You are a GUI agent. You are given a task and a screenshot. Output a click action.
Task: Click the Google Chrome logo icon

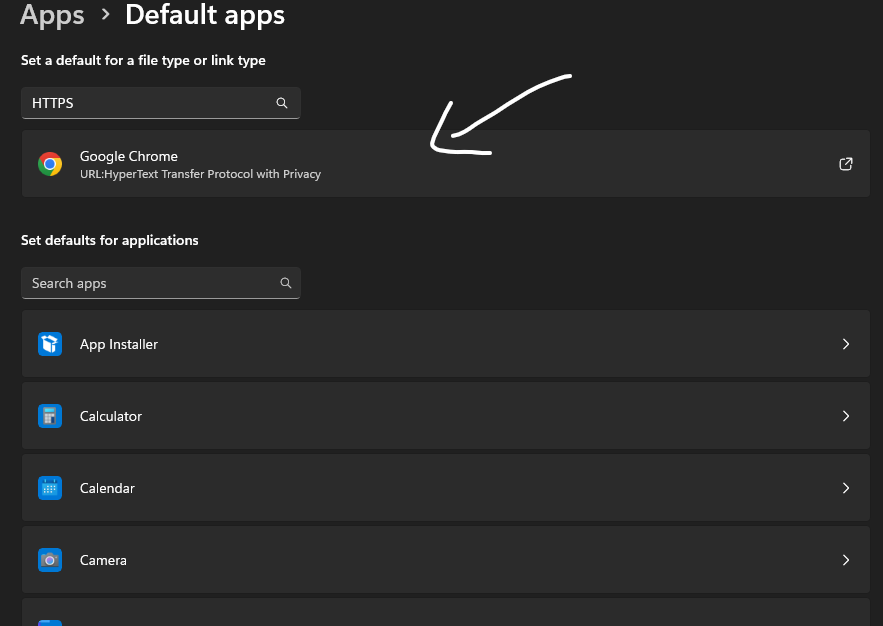coord(50,164)
